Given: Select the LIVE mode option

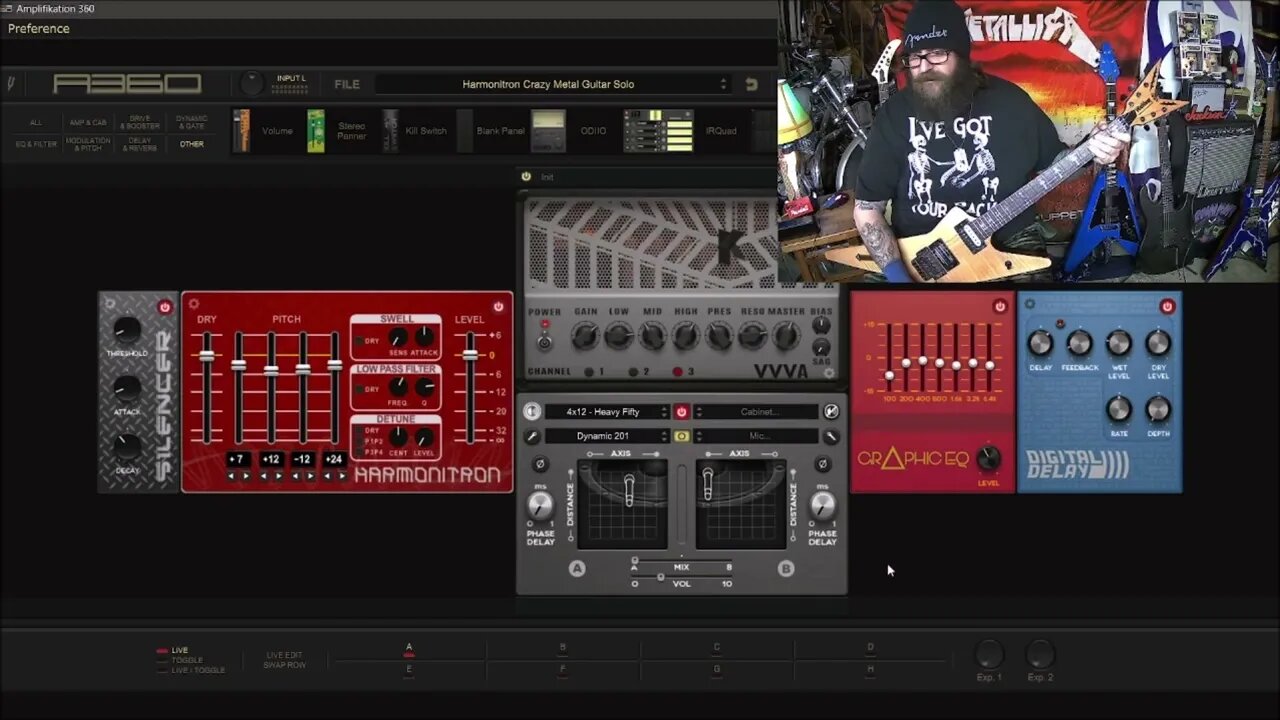Looking at the screenshot, I should pos(174,650).
